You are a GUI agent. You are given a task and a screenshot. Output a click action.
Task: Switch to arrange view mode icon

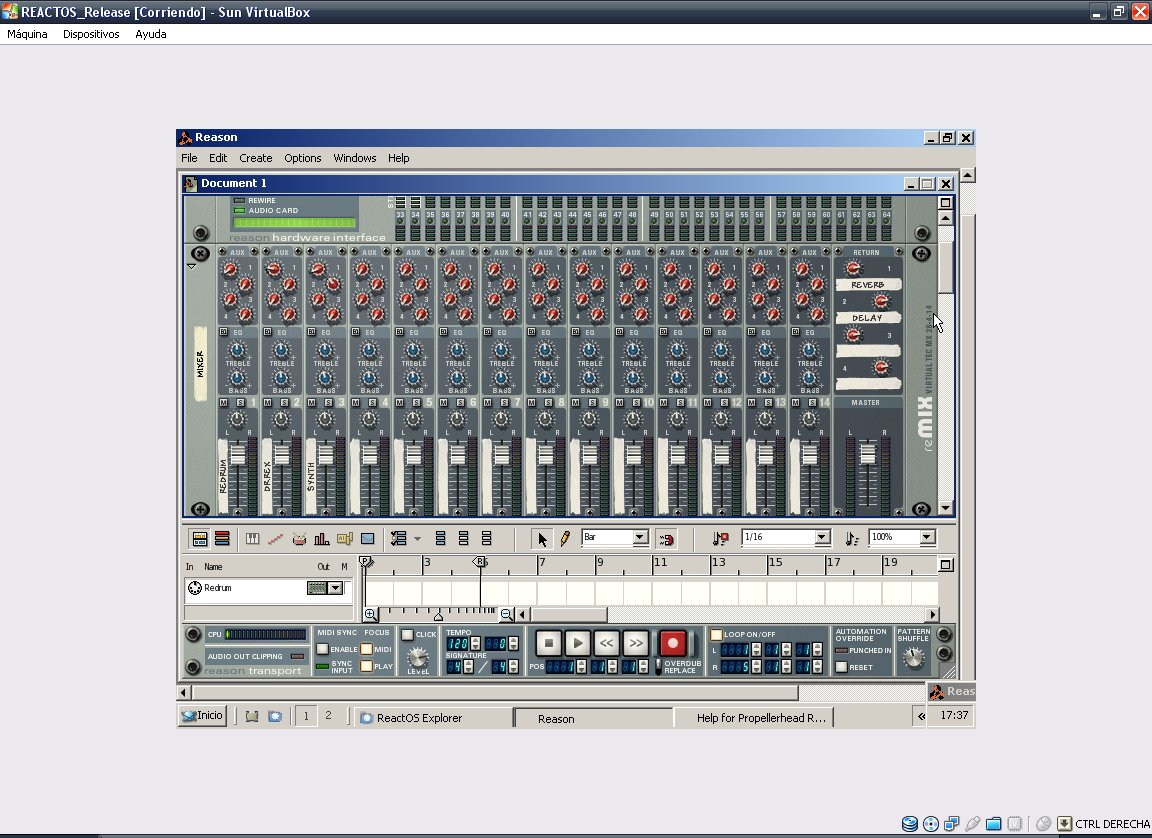click(222, 539)
